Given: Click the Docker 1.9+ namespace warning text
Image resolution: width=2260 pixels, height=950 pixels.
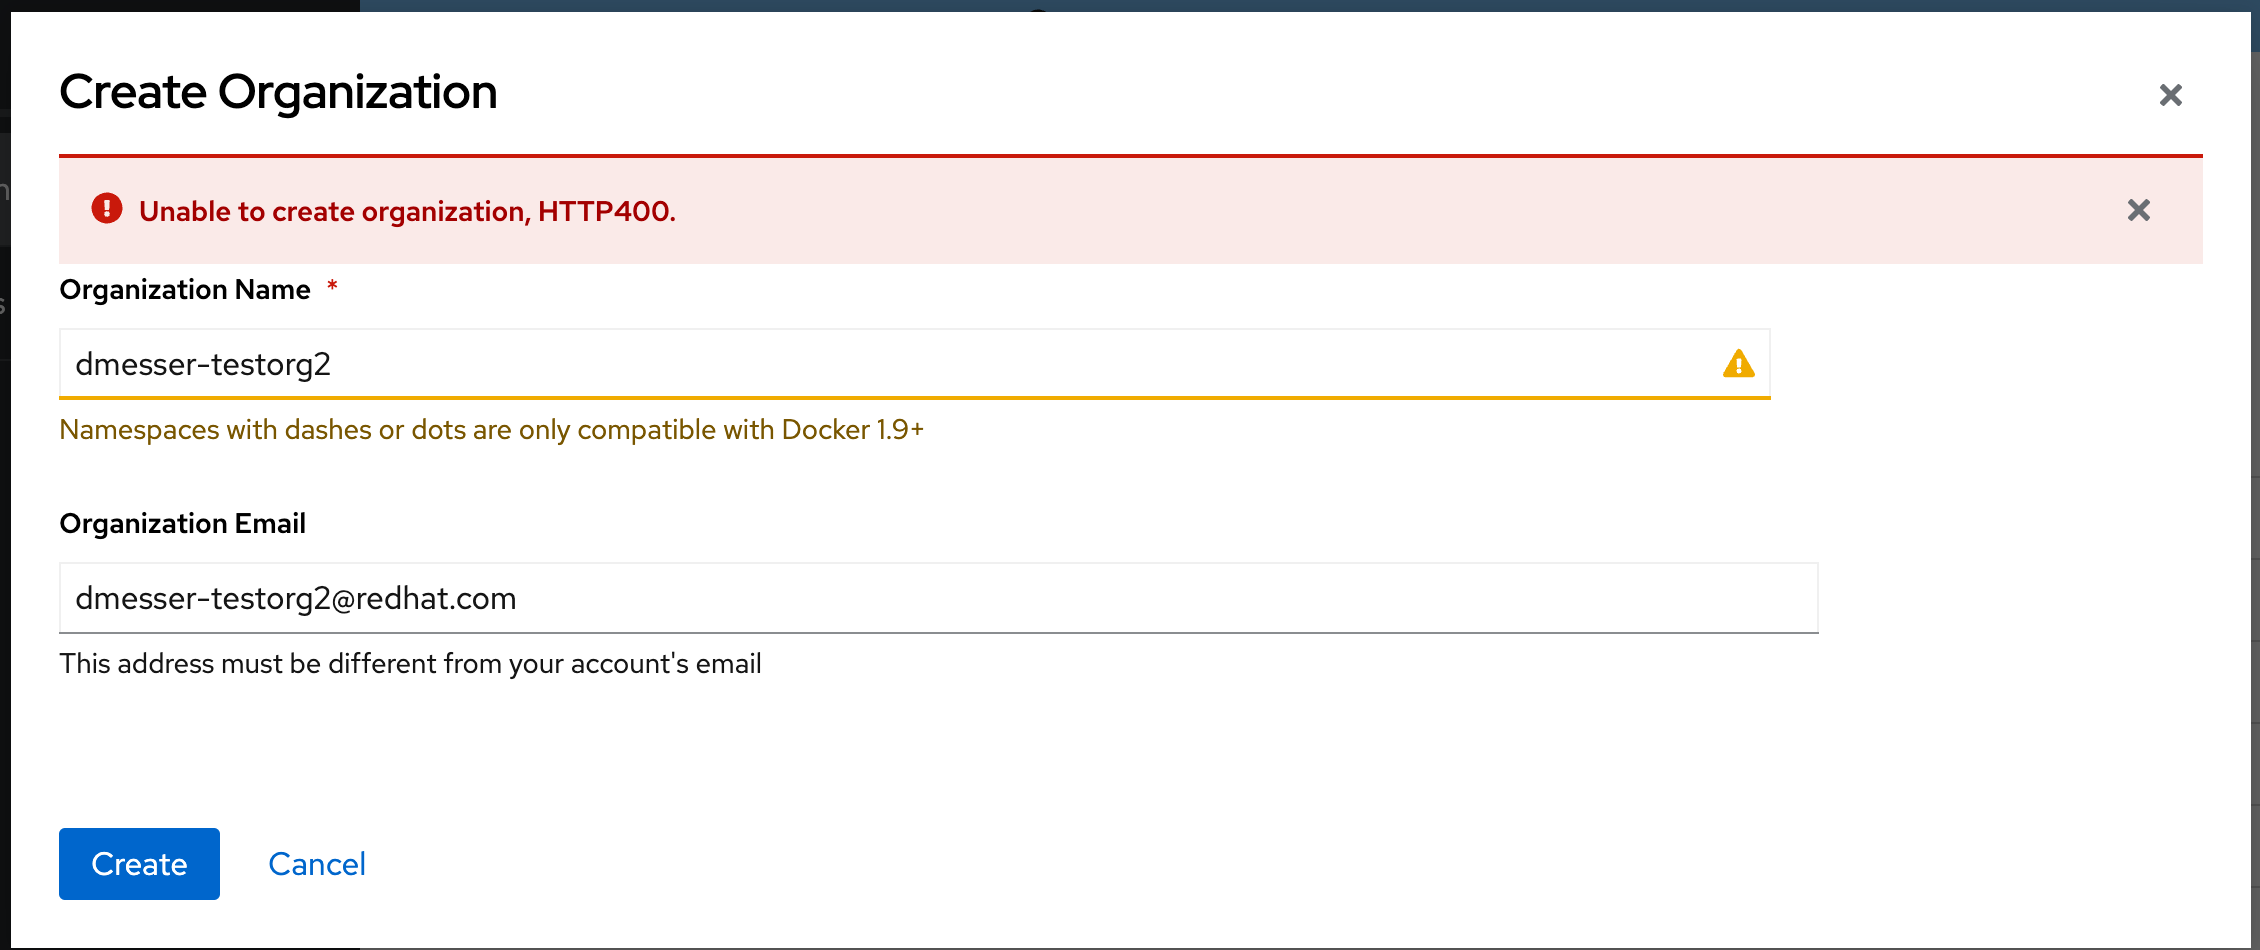Looking at the screenshot, I should point(491,430).
